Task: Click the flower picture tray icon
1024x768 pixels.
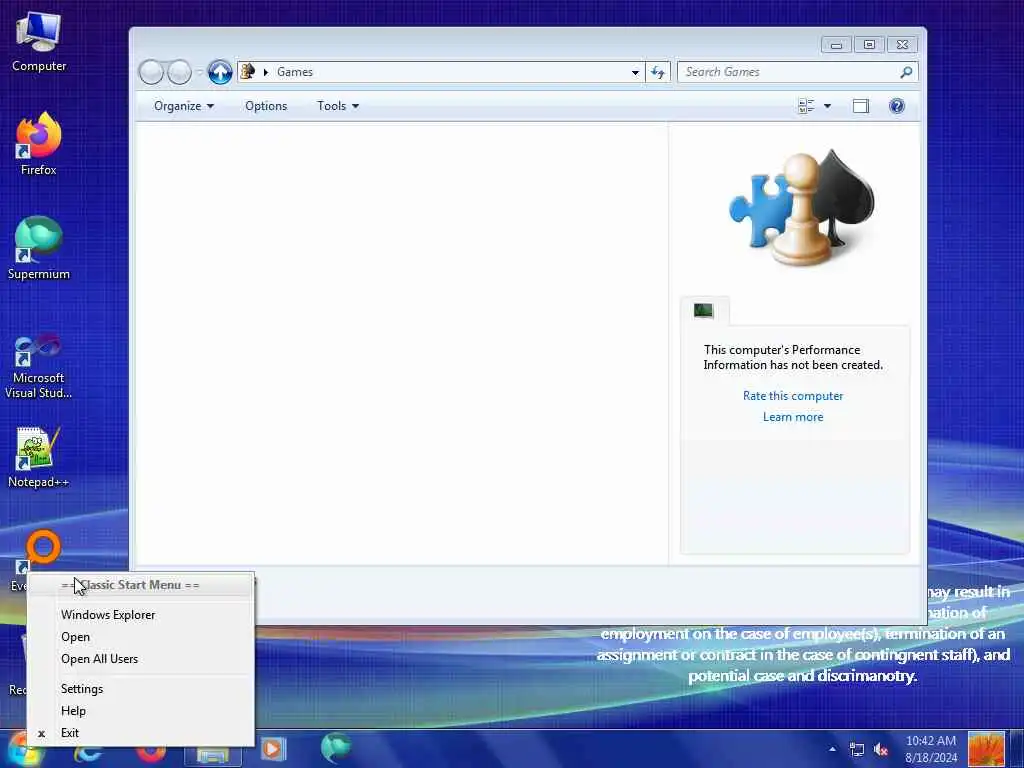Action: (986, 749)
